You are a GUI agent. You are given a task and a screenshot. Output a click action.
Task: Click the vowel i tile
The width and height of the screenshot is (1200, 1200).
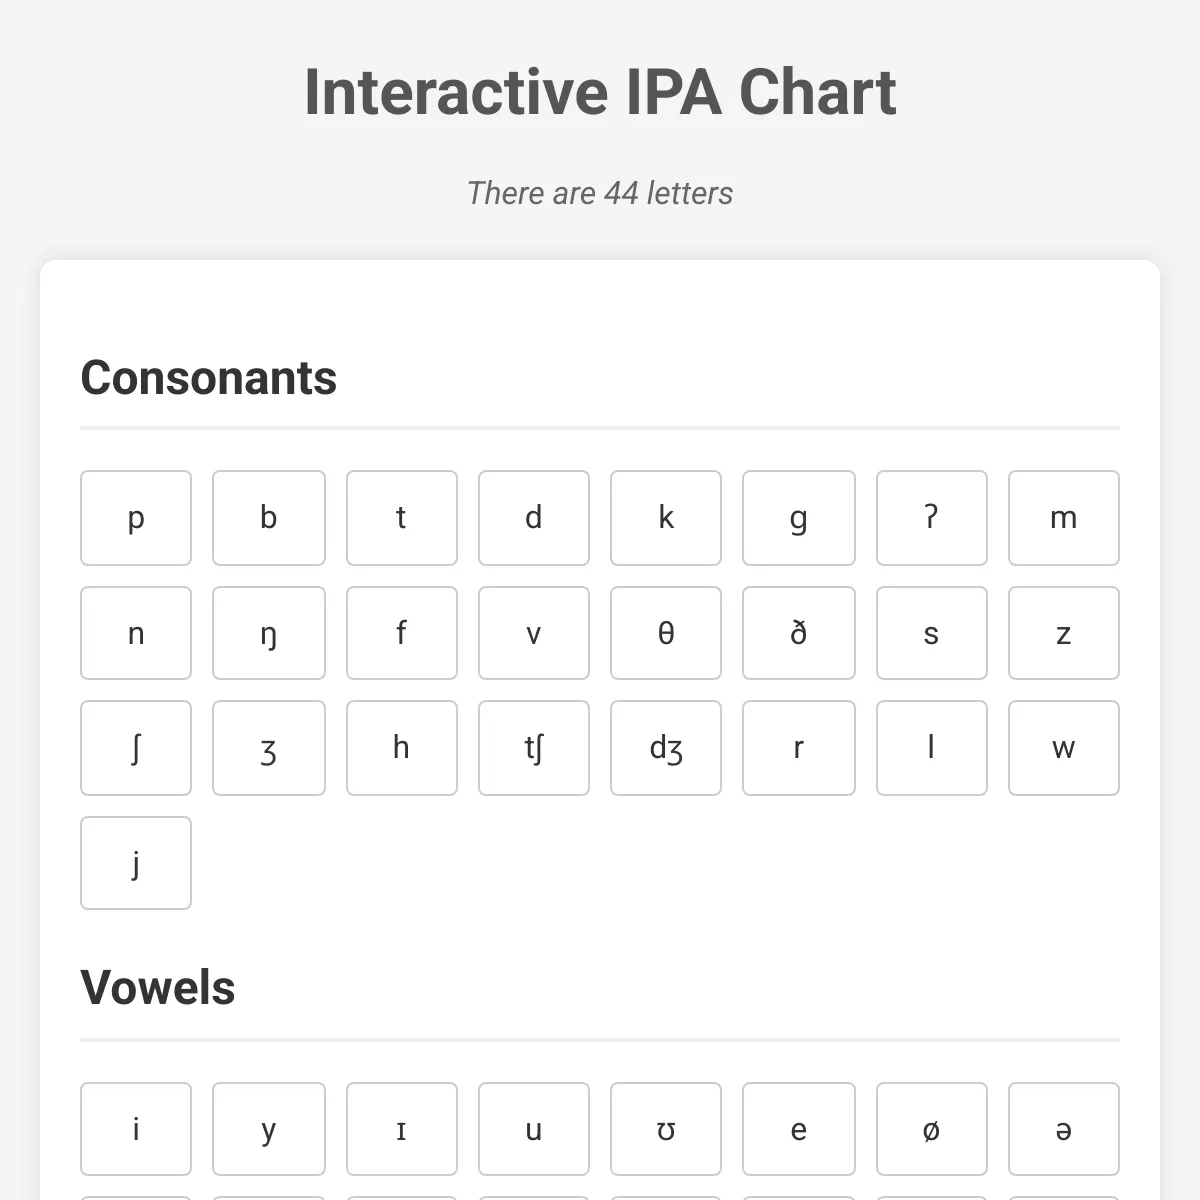pyautogui.click(x=135, y=1129)
